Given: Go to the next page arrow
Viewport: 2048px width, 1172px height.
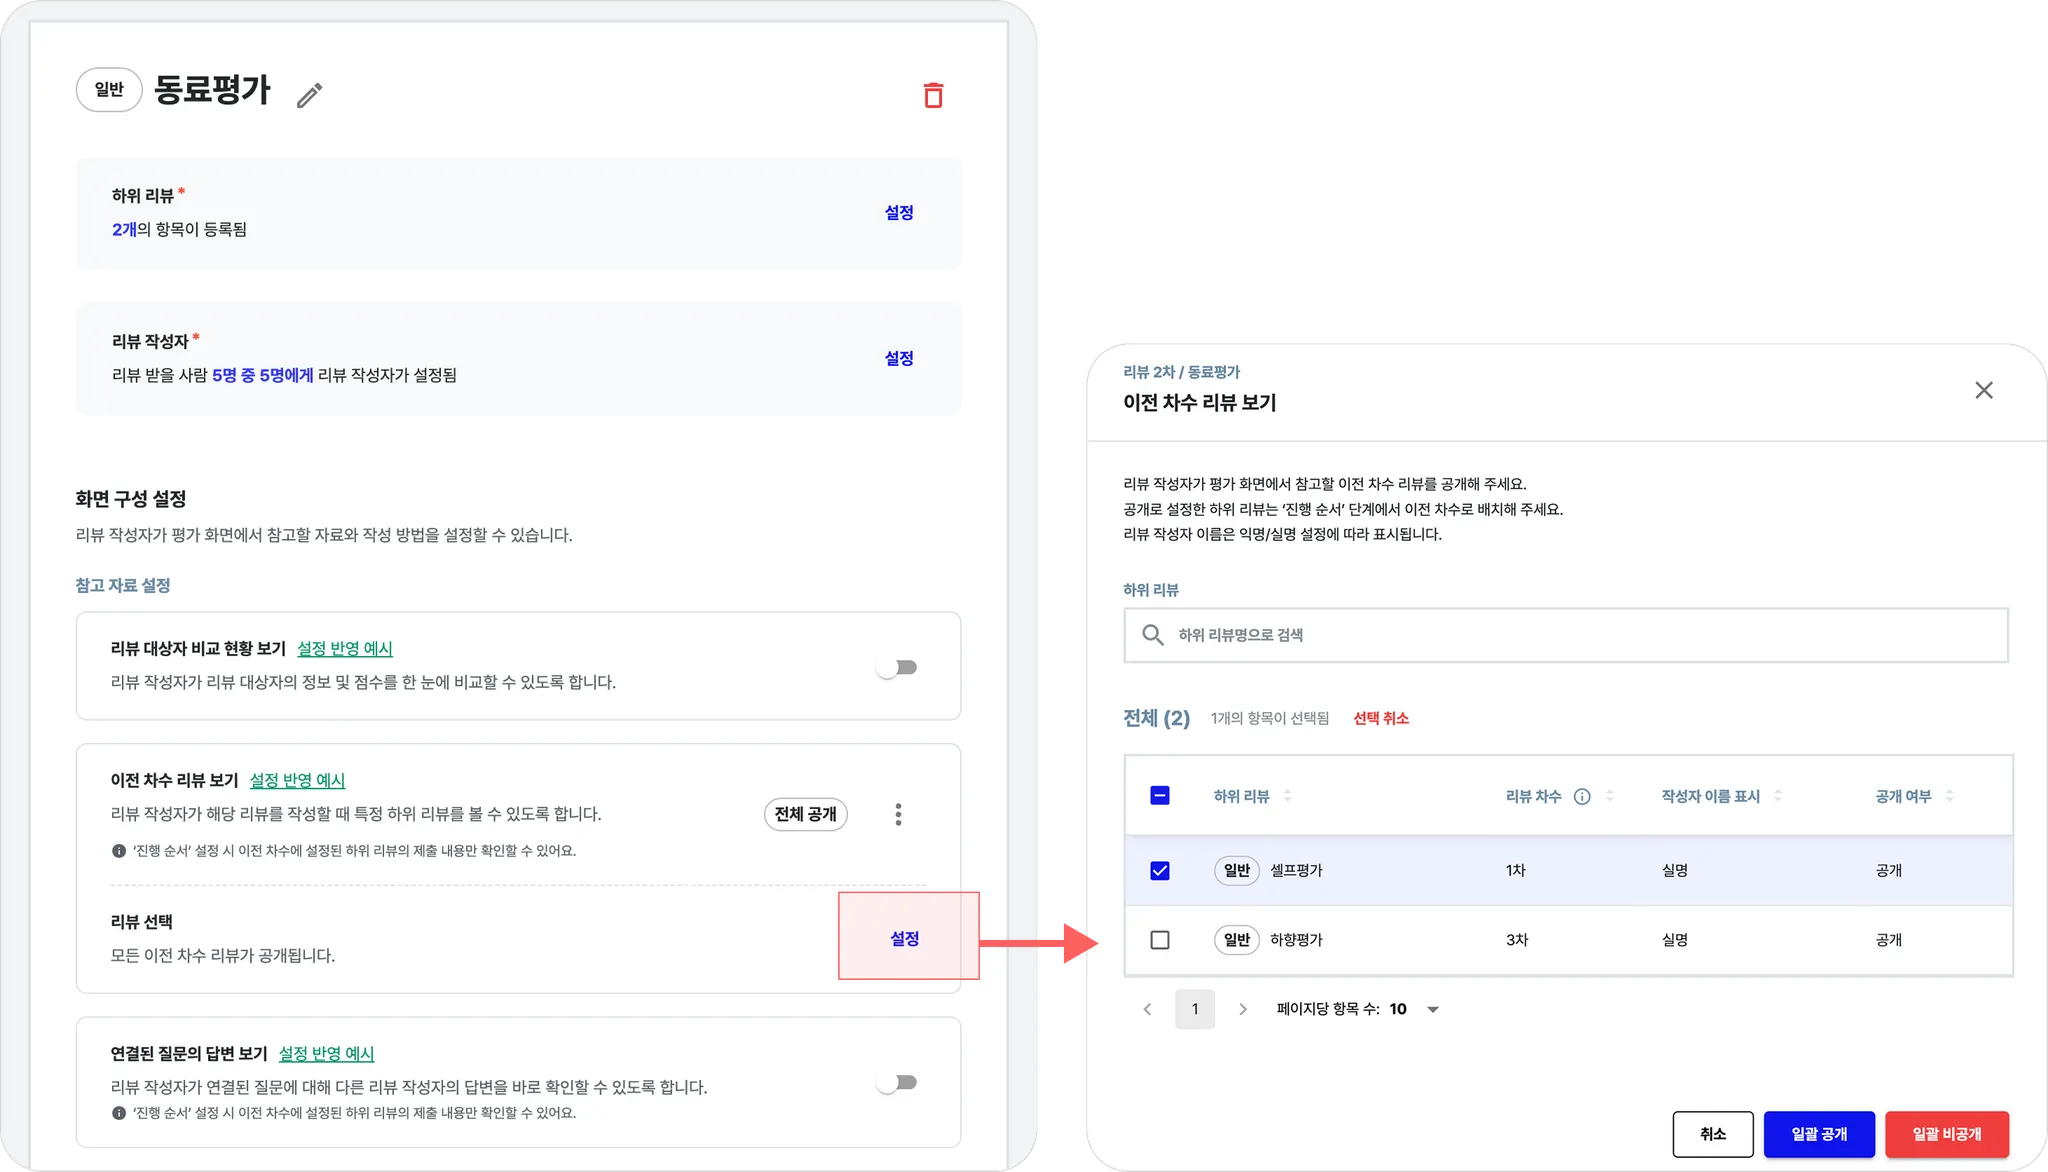Looking at the screenshot, I should tap(1243, 1009).
